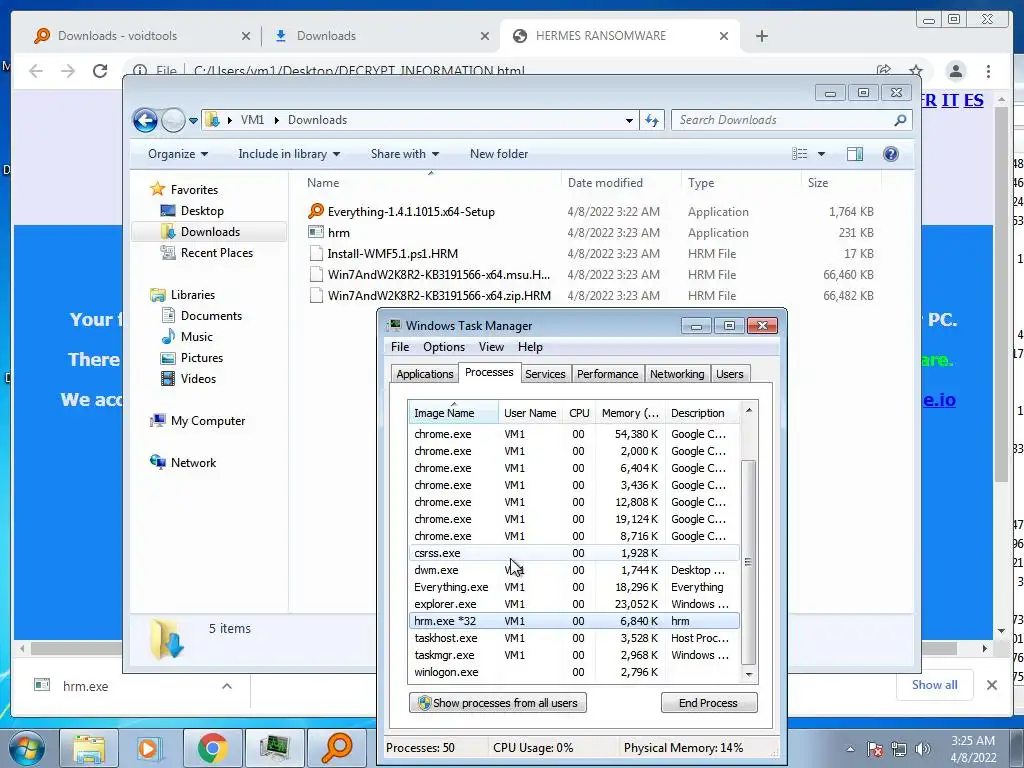Click Show all downloads link
This screenshot has width=1024, height=768.
coord(935,685)
